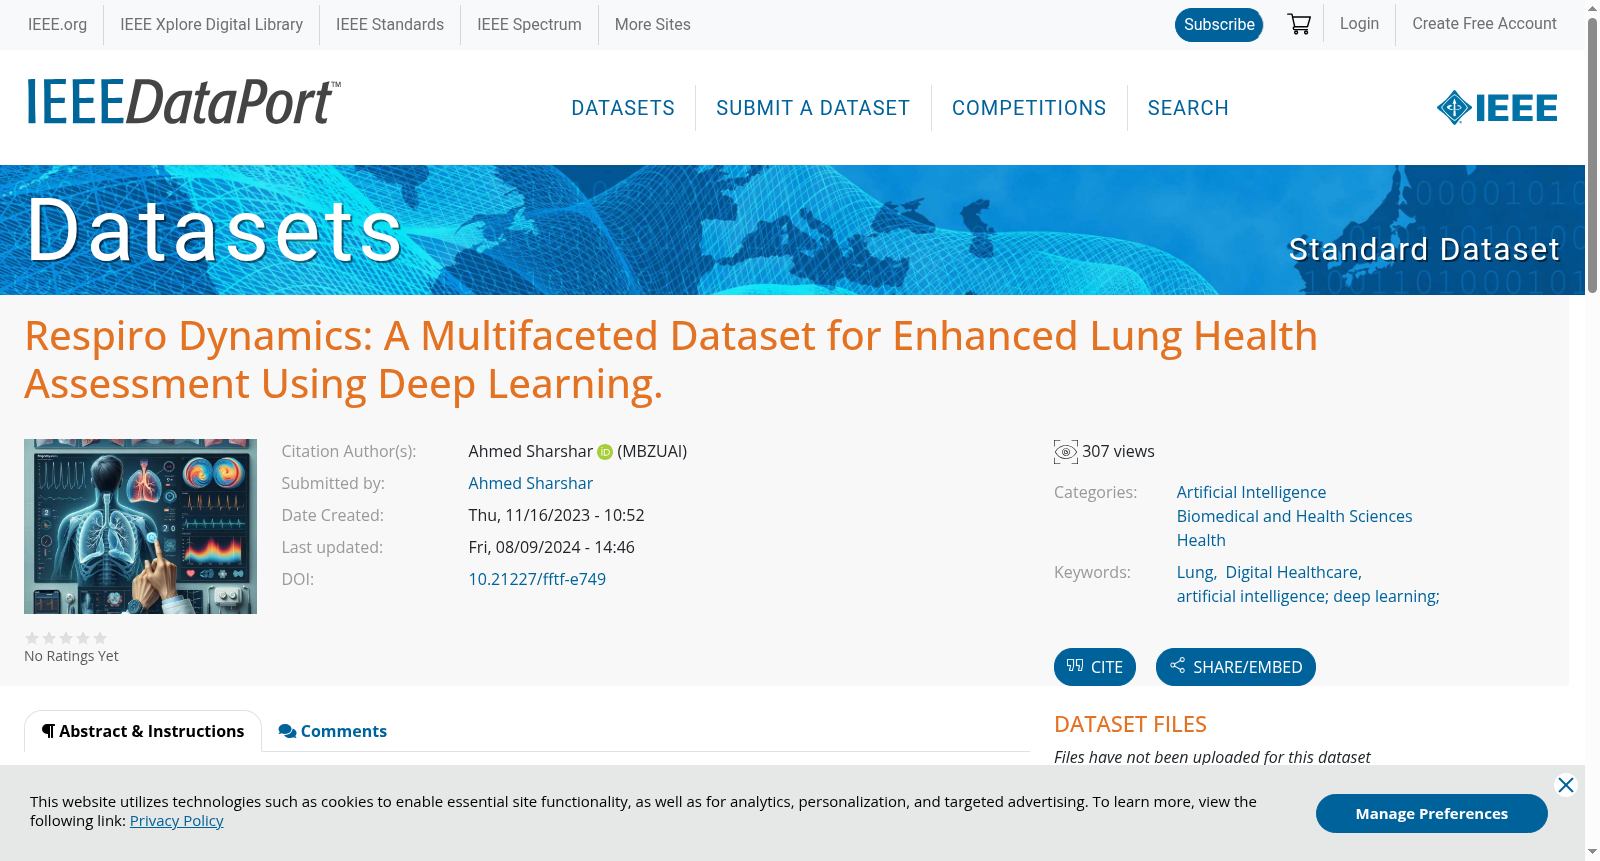The height and width of the screenshot is (861, 1600).
Task: Open the Health category link
Action: [x=1201, y=540]
